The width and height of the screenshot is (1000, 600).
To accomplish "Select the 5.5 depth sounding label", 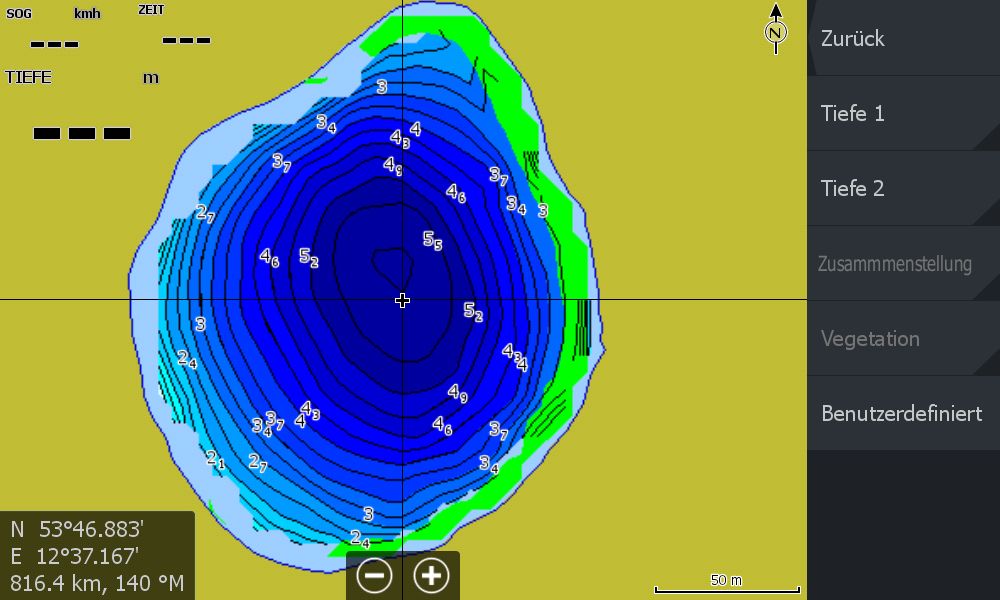I will point(432,240).
